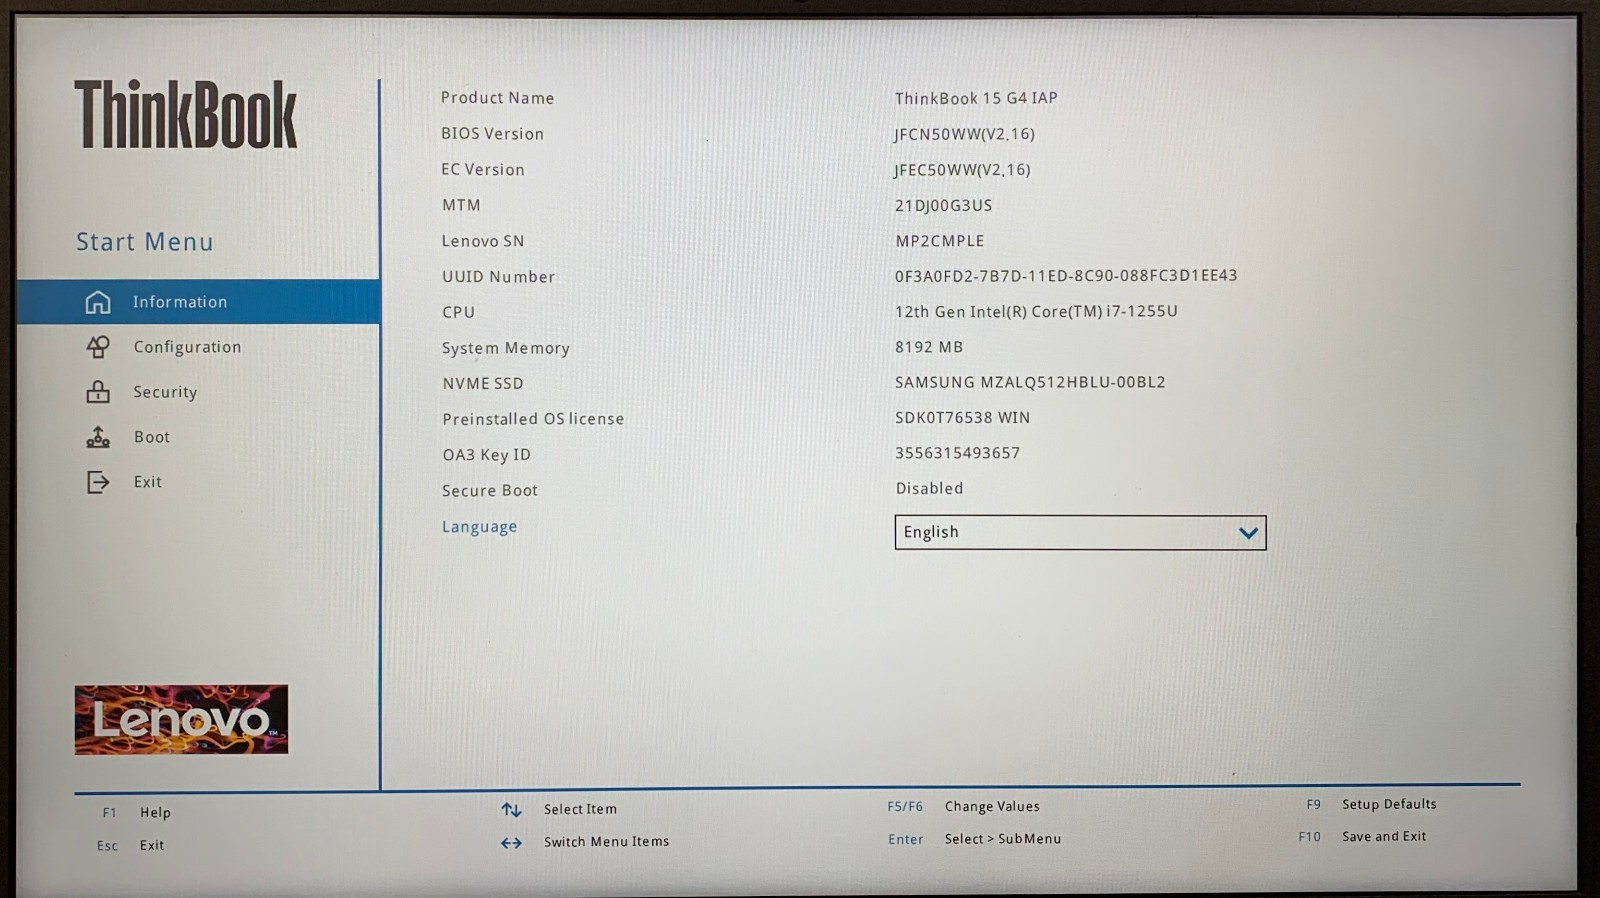Click the 12th Gen Intel Core i7-1255U value

tap(1036, 311)
